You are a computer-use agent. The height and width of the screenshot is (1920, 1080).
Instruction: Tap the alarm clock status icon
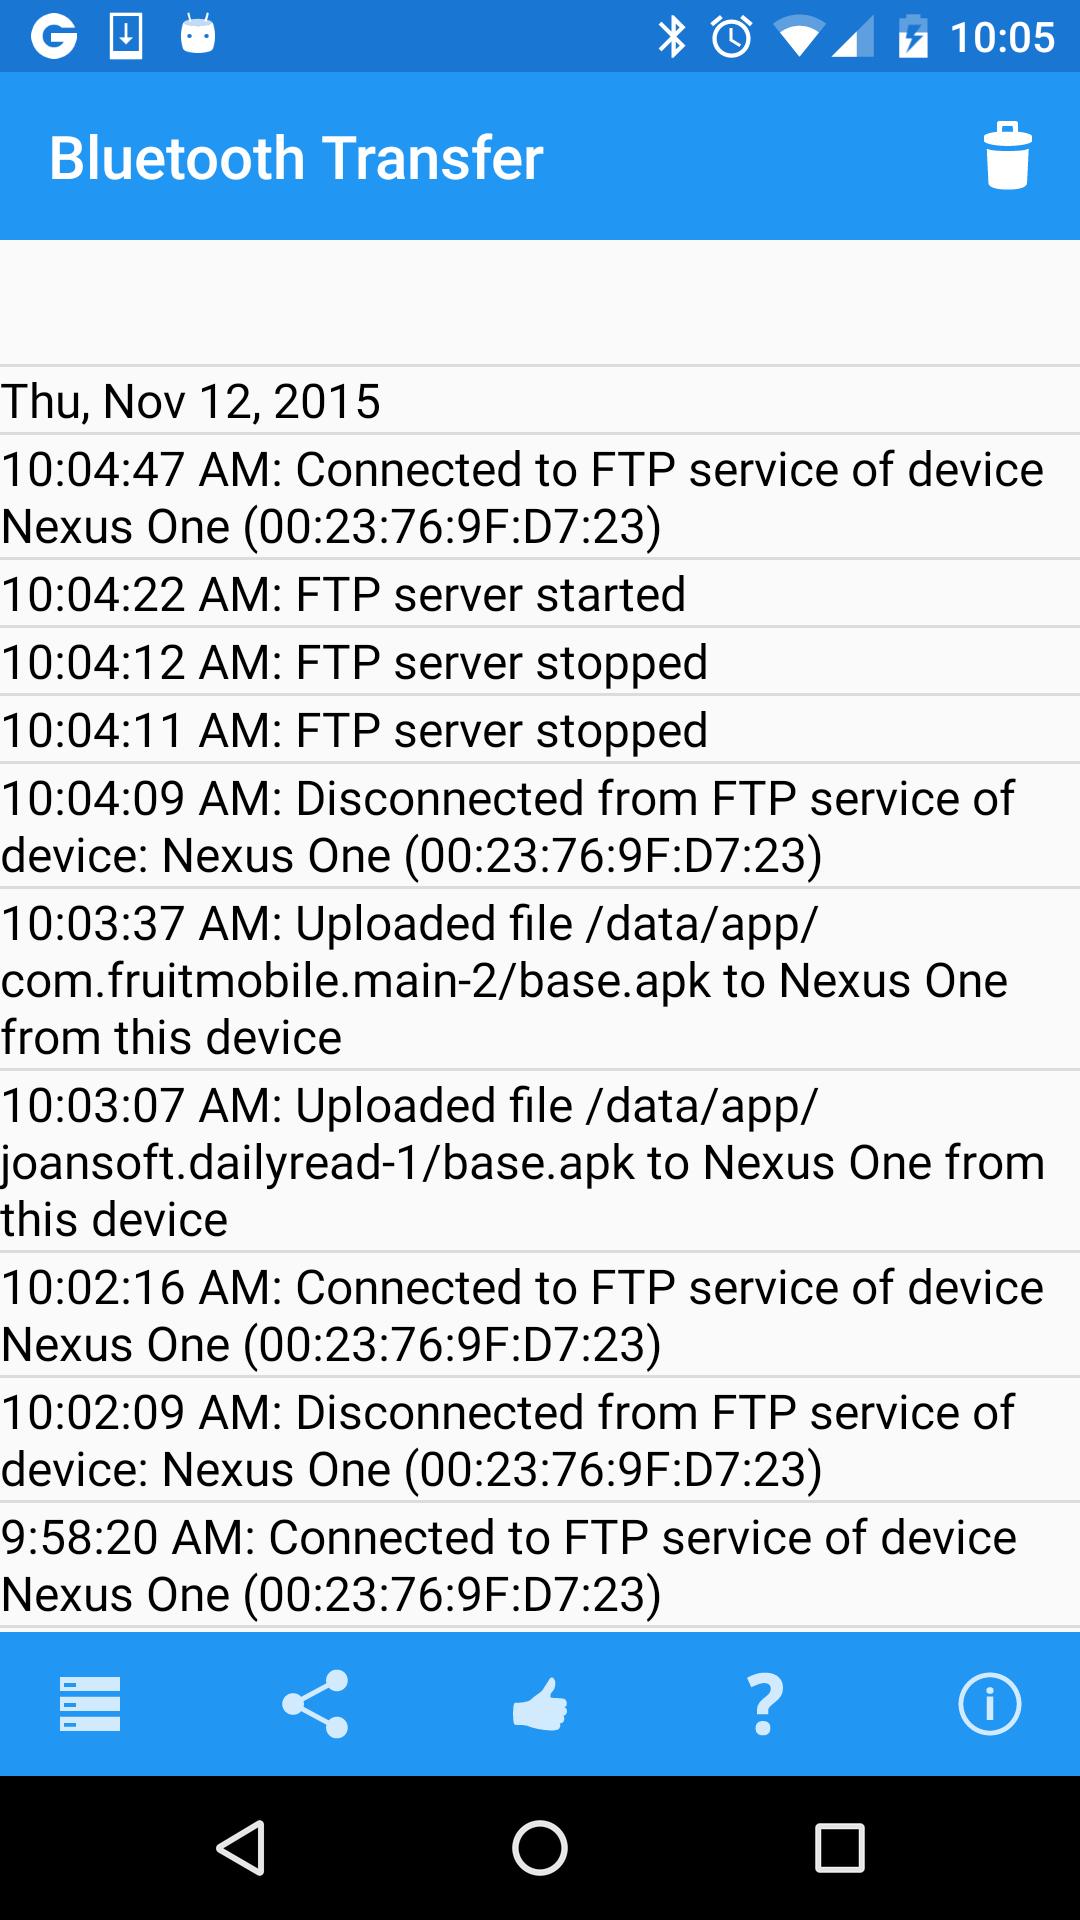(x=731, y=37)
